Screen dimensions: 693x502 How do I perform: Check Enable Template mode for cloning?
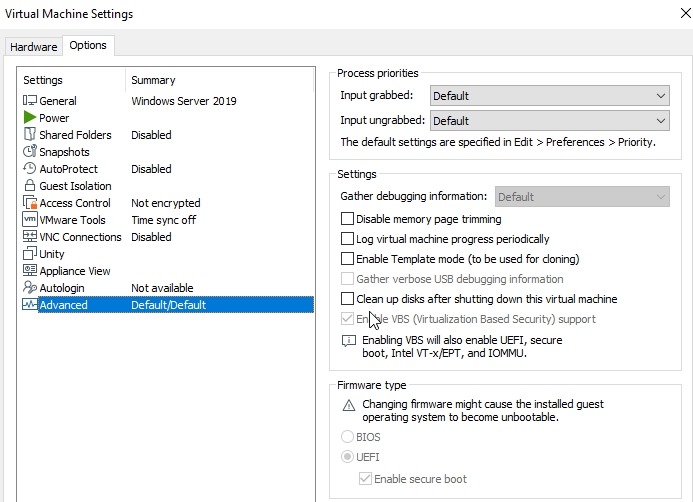coord(348,259)
